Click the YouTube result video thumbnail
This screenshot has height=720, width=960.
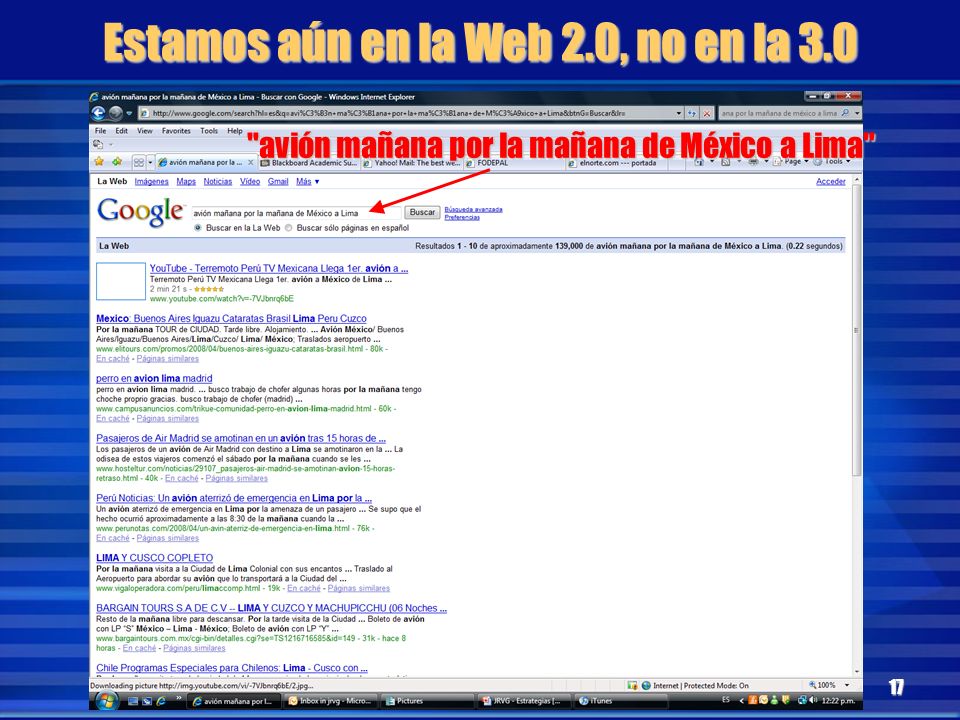pyautogui.click(x=121, y=281)
